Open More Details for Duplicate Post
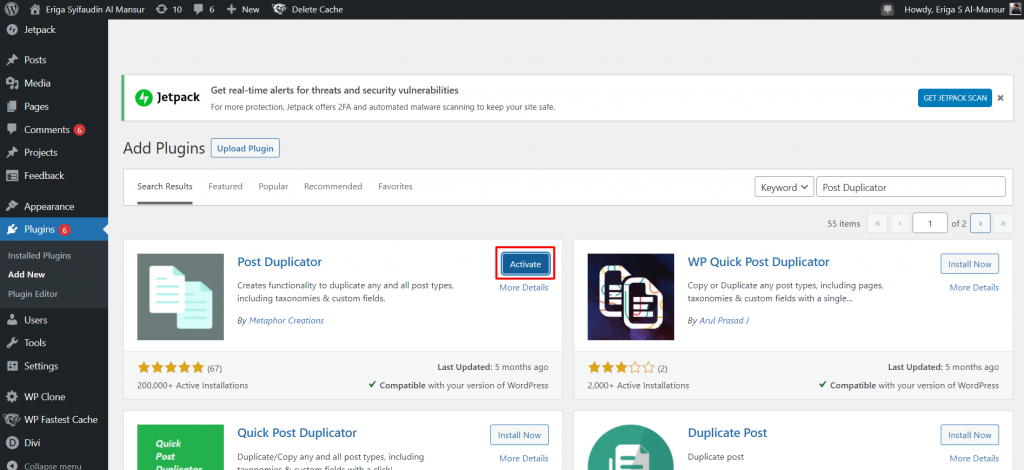1024x470 pixels. point(974,459)
